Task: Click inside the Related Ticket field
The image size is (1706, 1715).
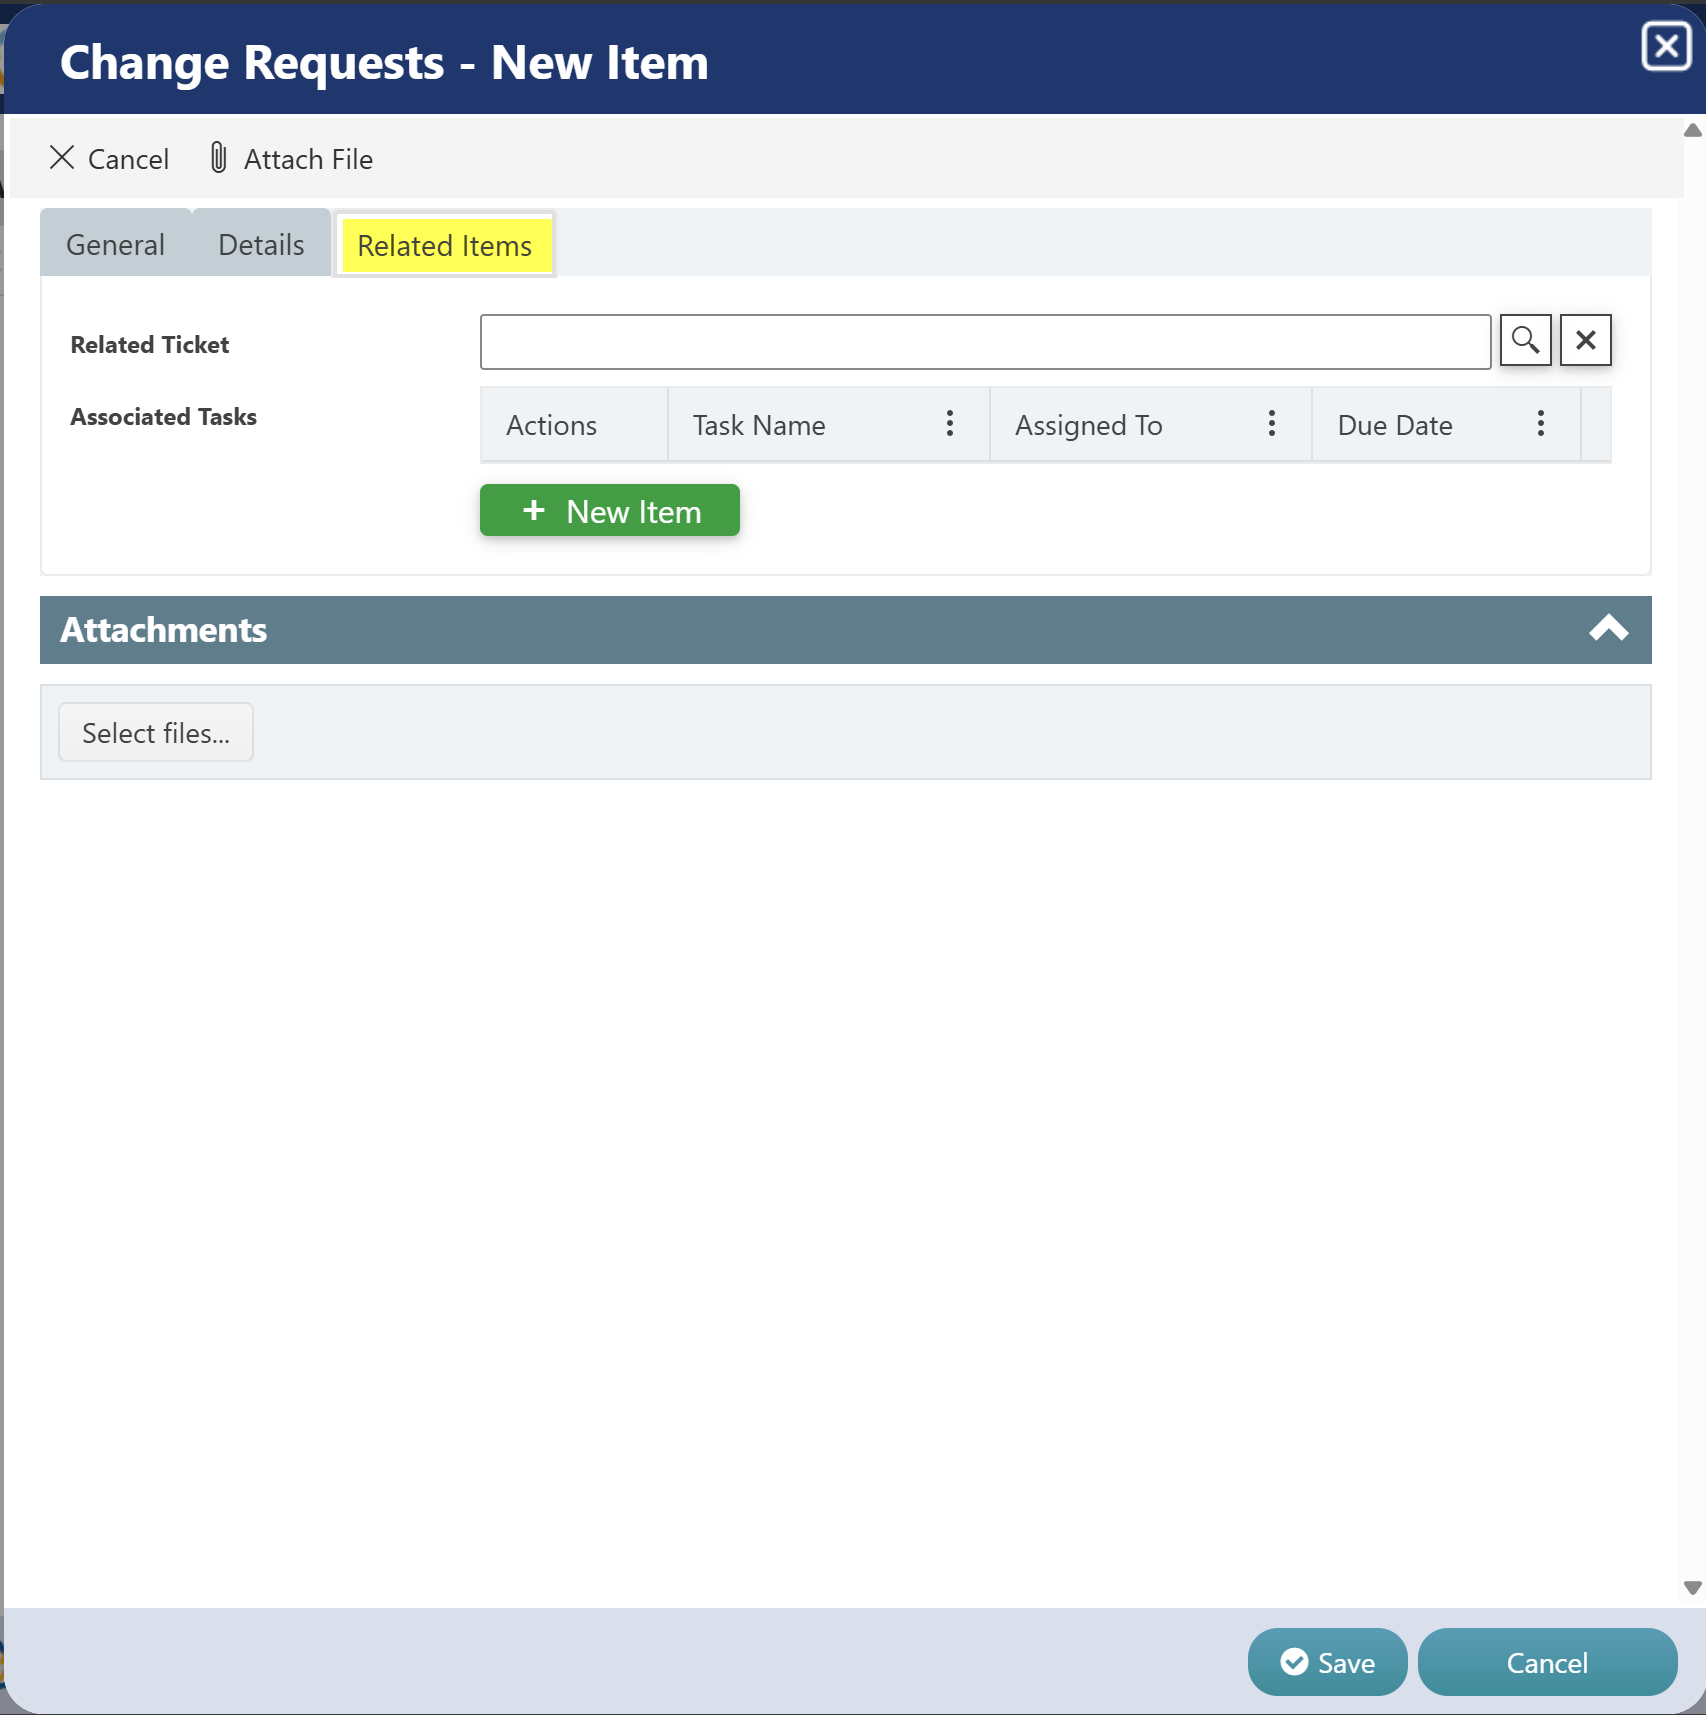Action: click(x=985, y=341)
